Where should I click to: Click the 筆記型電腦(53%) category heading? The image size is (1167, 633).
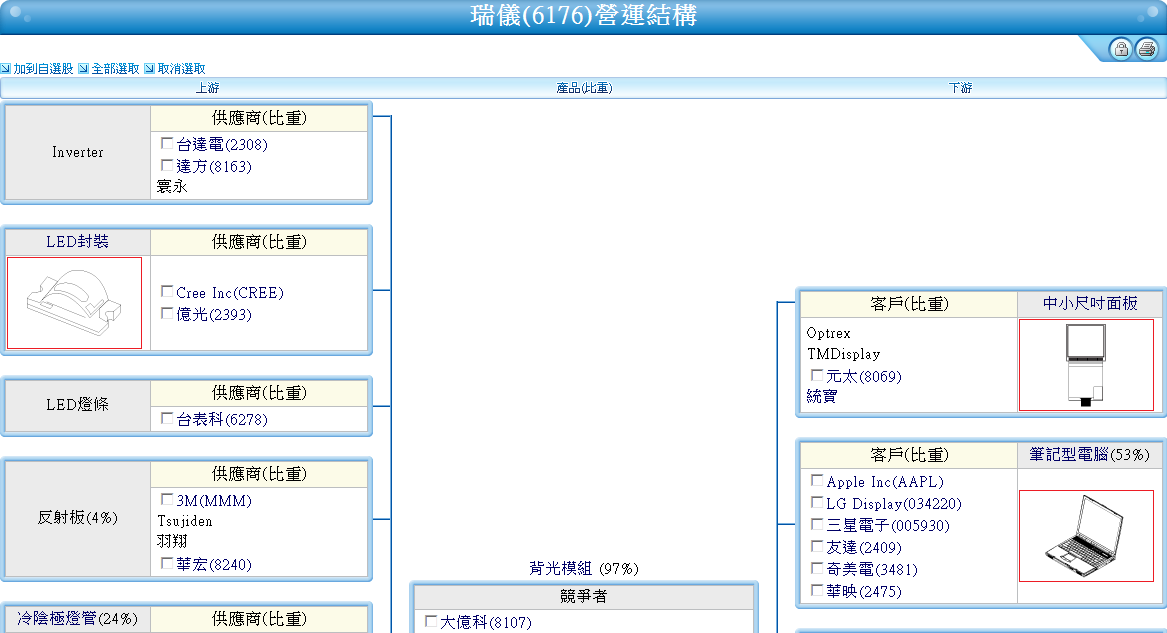[x=1090, y=454]
